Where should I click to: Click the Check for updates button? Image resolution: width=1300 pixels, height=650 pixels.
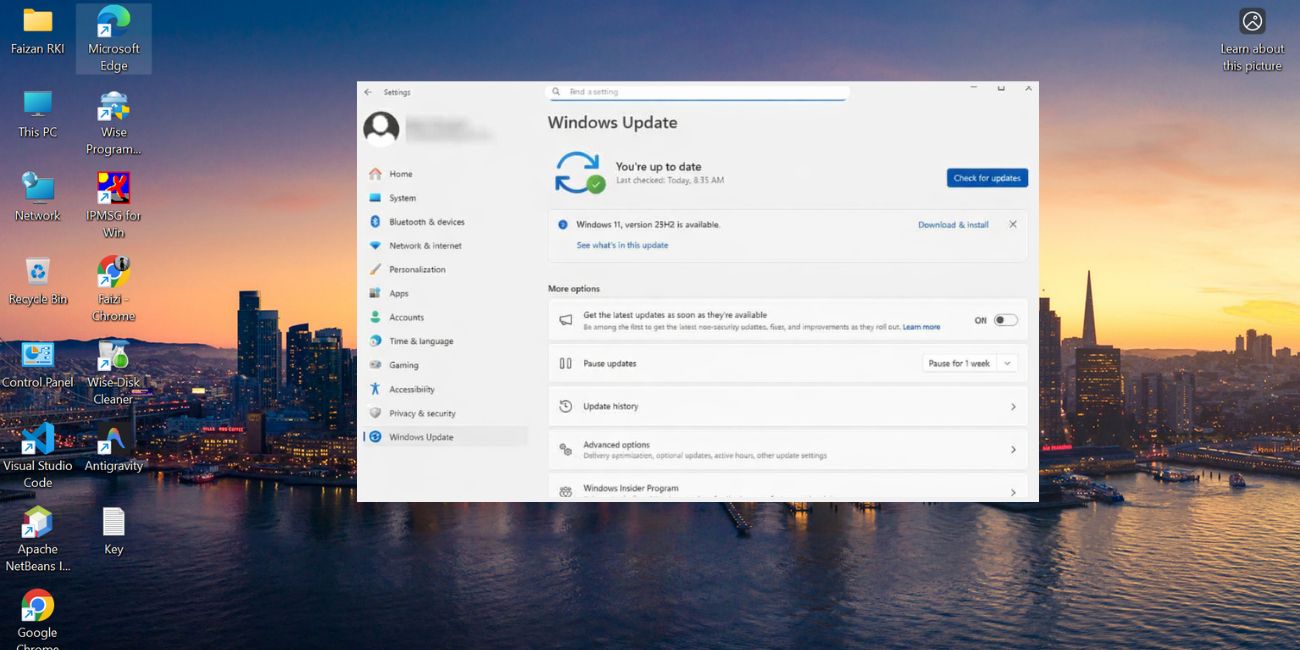pos(987,177)
